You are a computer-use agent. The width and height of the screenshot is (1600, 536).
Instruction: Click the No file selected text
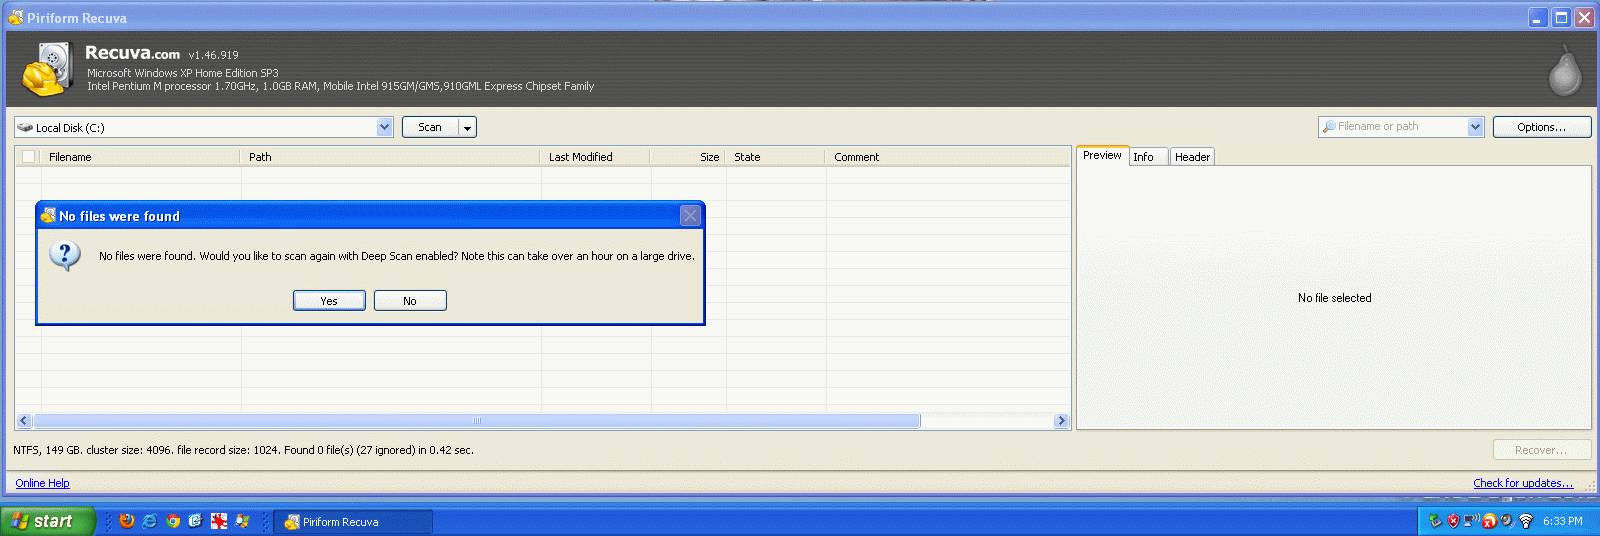coord(1334,298)
